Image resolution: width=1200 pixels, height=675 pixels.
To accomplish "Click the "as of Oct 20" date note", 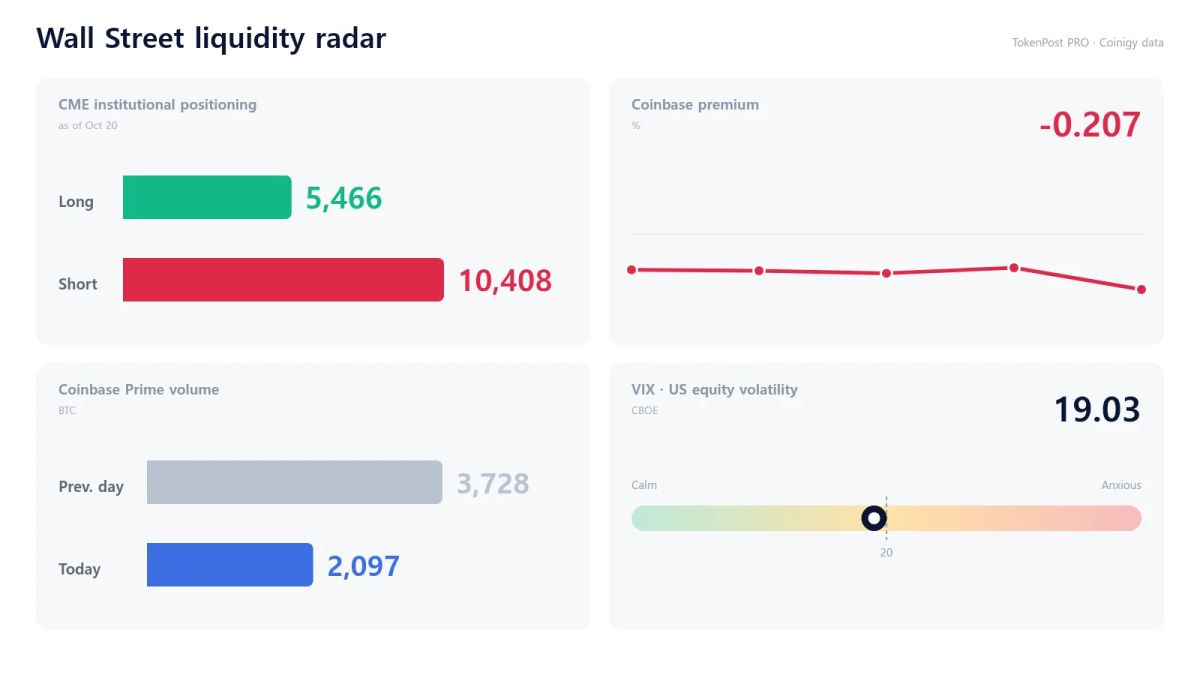I will 88,125.
